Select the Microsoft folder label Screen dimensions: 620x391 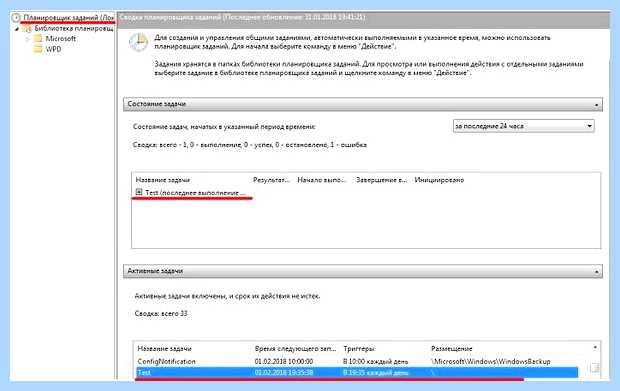[60, 39]
